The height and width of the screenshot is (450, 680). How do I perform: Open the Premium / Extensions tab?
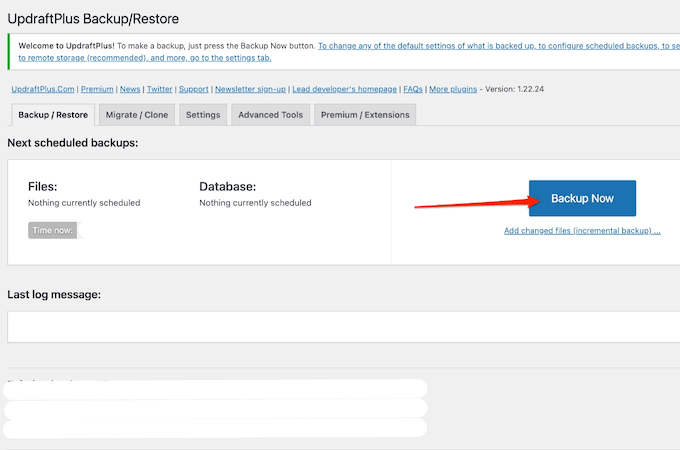coord(365,115)
